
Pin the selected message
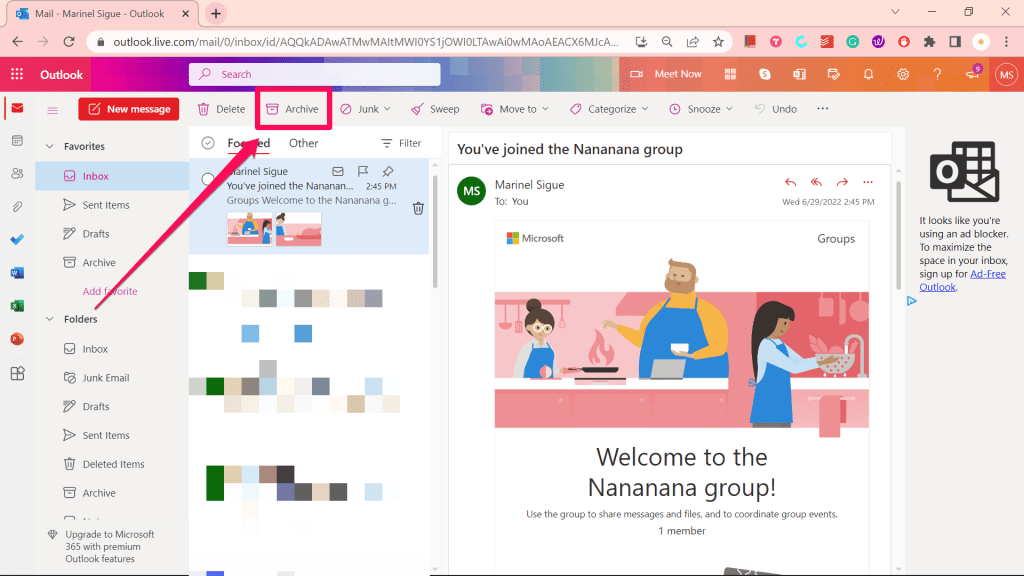[388, 171]
